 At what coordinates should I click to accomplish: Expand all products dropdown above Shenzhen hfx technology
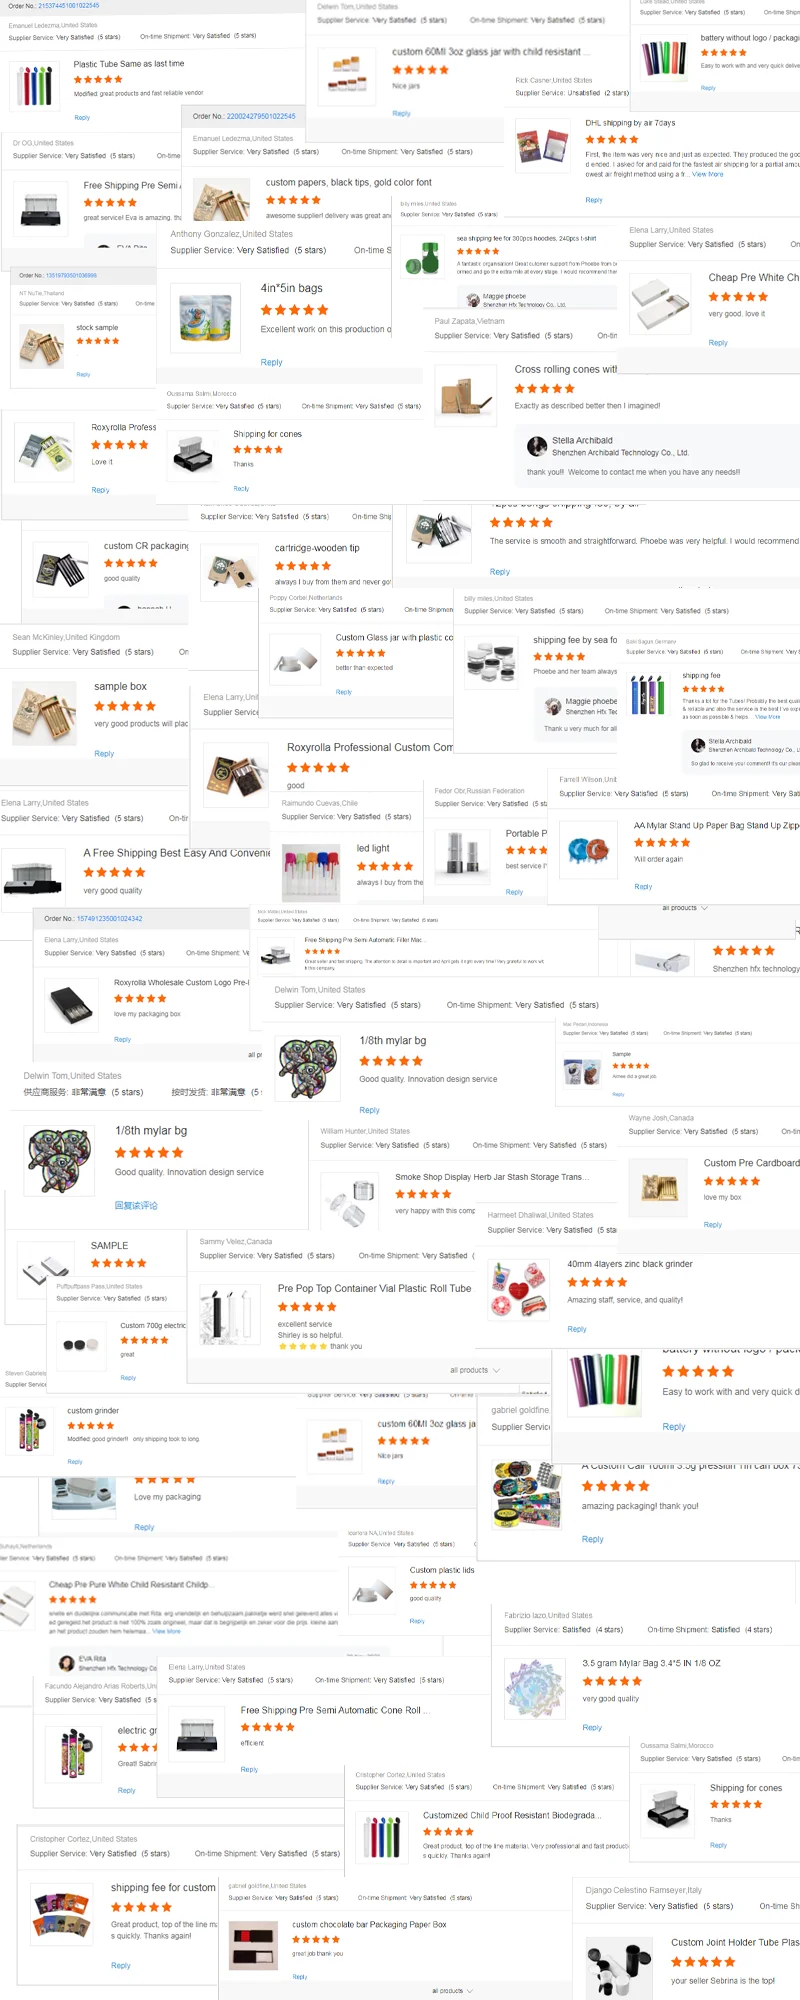tap(685, 908)
